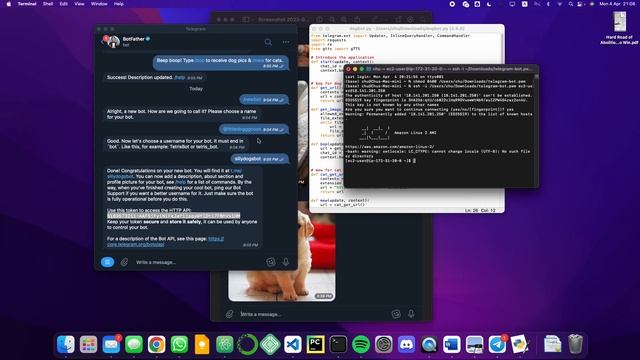Screen dimensions: 640x360
Task: Open Mail from the Dock
Action: coord(111,344)
